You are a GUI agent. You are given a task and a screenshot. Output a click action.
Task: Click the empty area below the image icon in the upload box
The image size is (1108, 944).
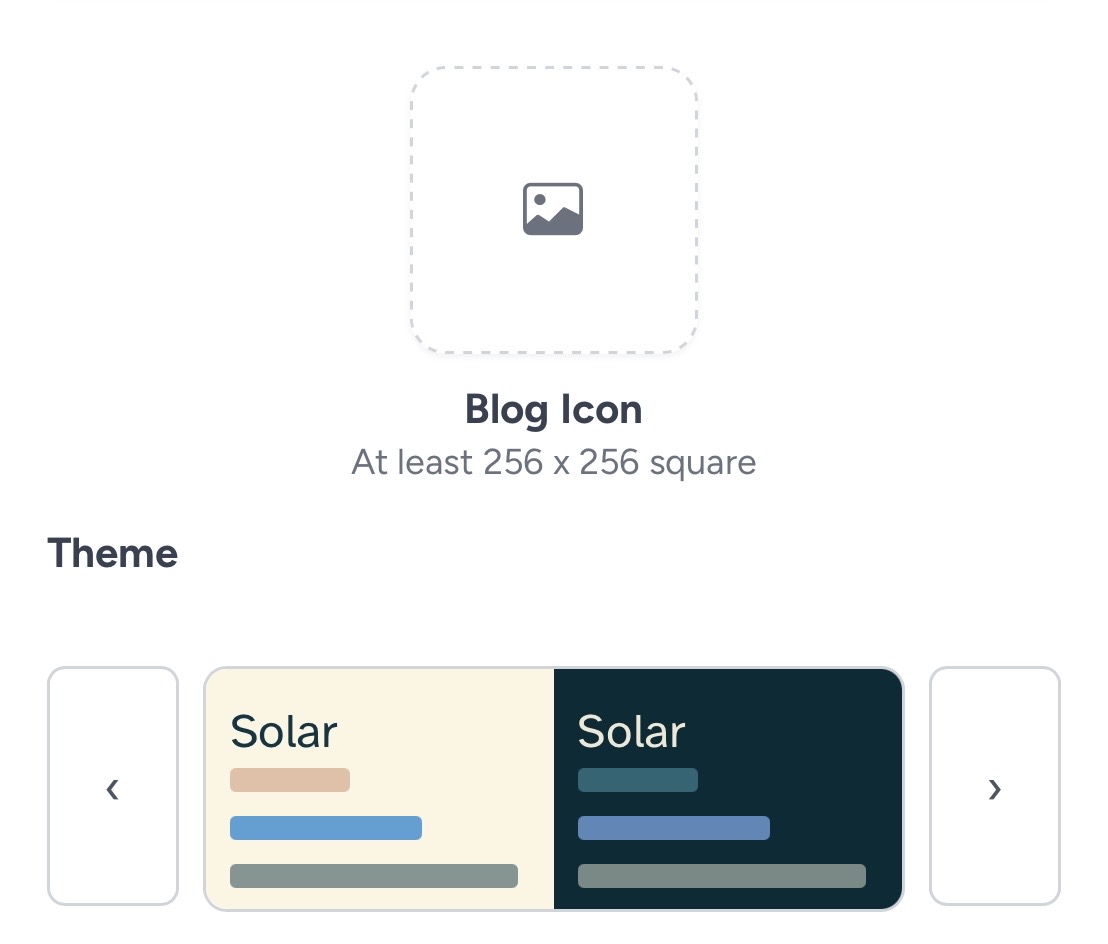(x=553, y=295)
